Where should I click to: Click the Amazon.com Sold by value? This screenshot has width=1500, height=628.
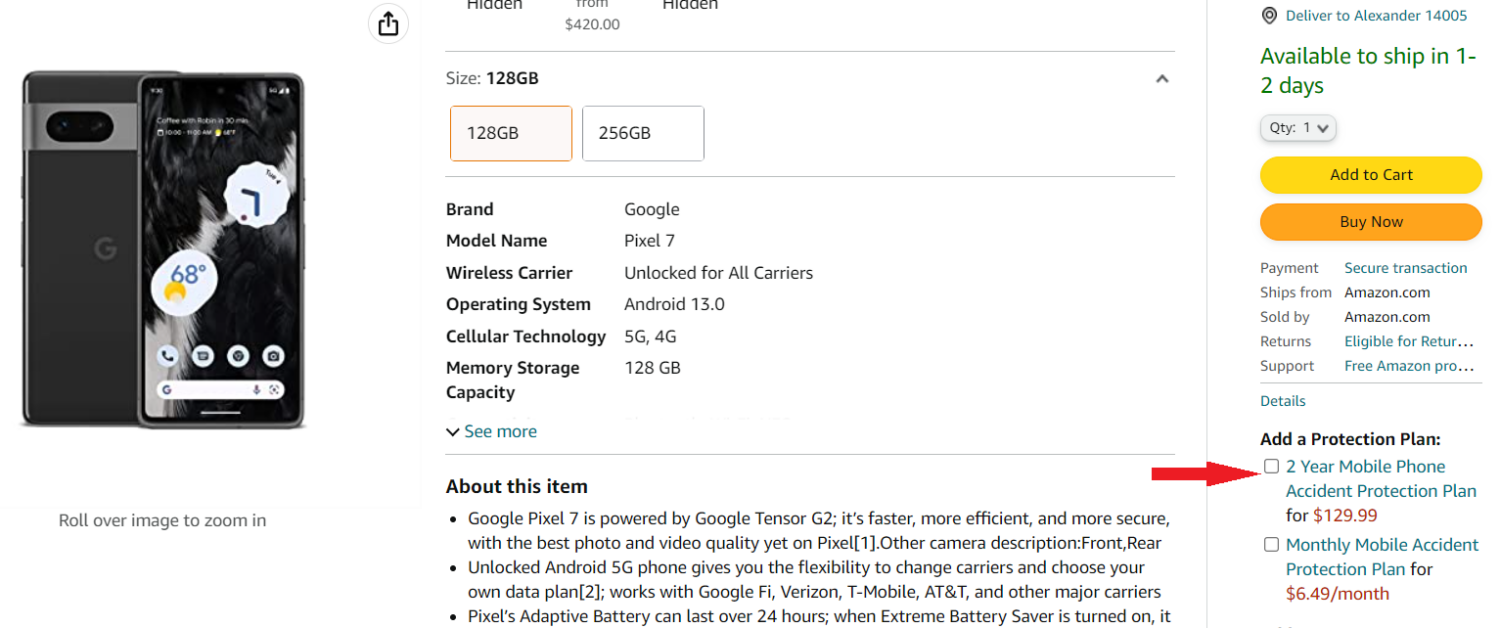(1387, 317)
